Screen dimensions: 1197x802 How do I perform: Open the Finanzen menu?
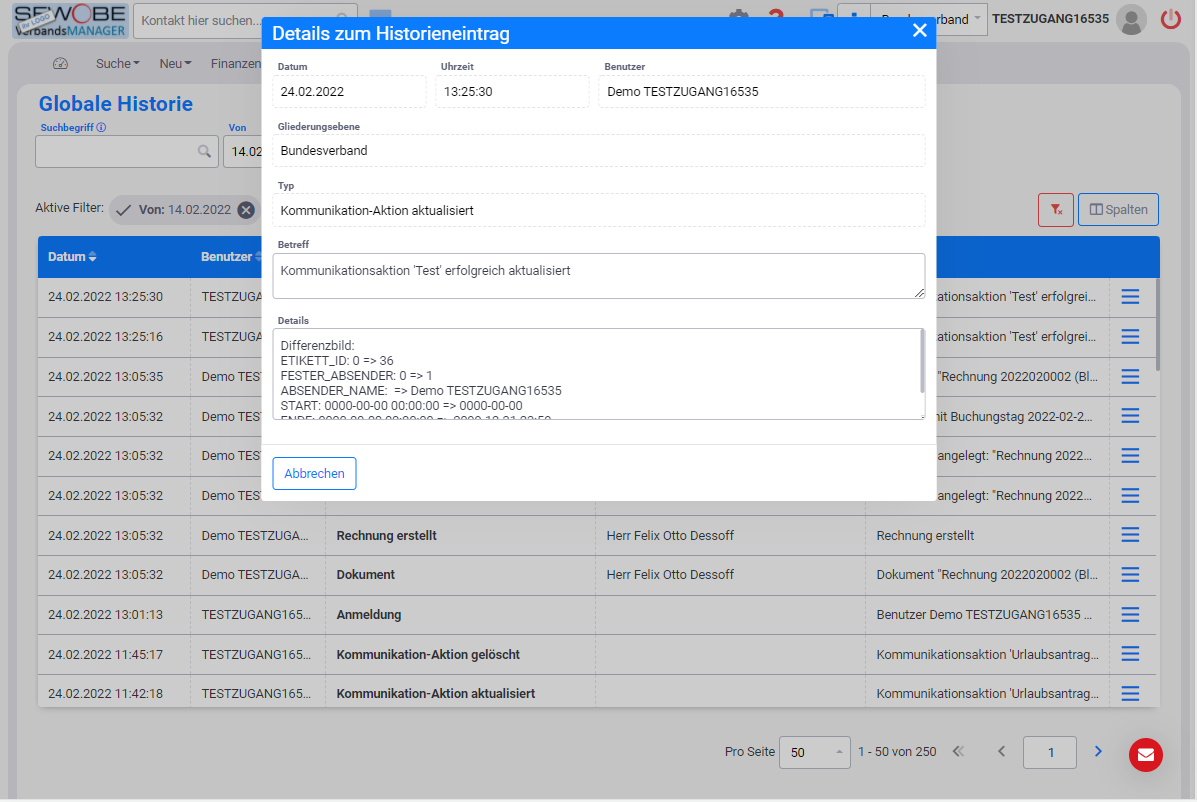point(236,64)
